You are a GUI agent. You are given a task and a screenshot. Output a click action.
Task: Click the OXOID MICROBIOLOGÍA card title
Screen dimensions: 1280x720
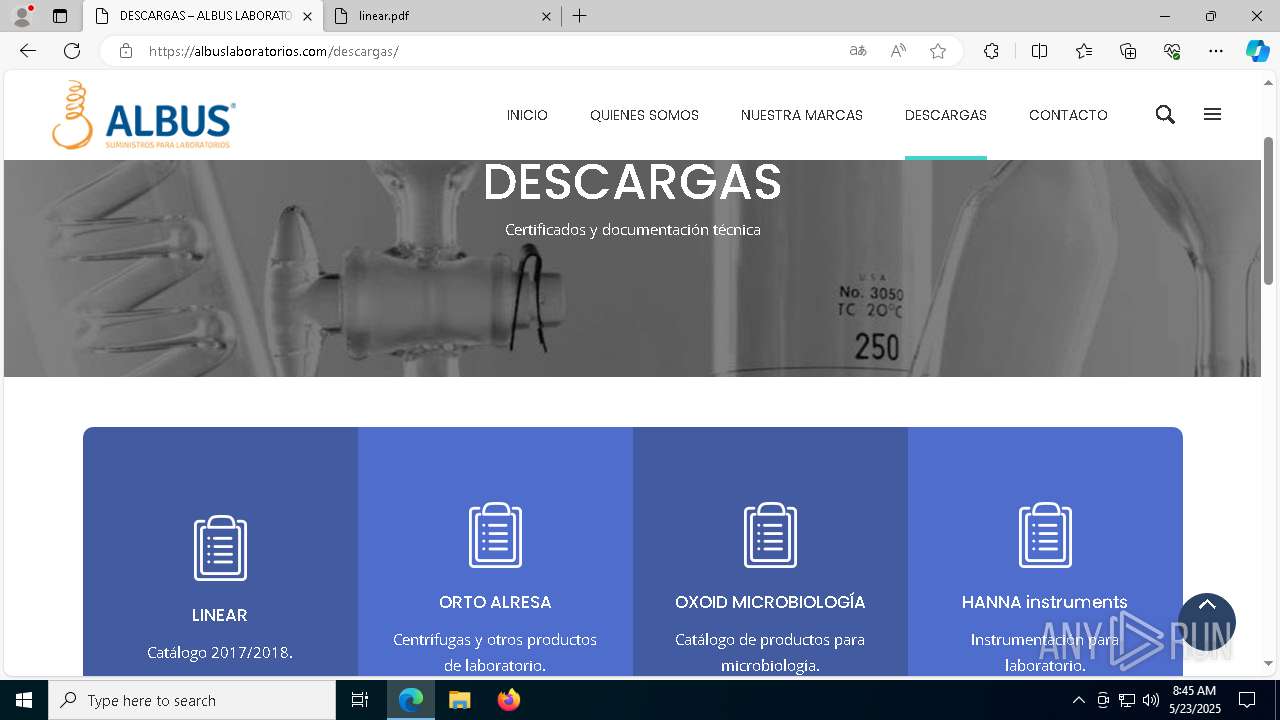pos(770,602)
